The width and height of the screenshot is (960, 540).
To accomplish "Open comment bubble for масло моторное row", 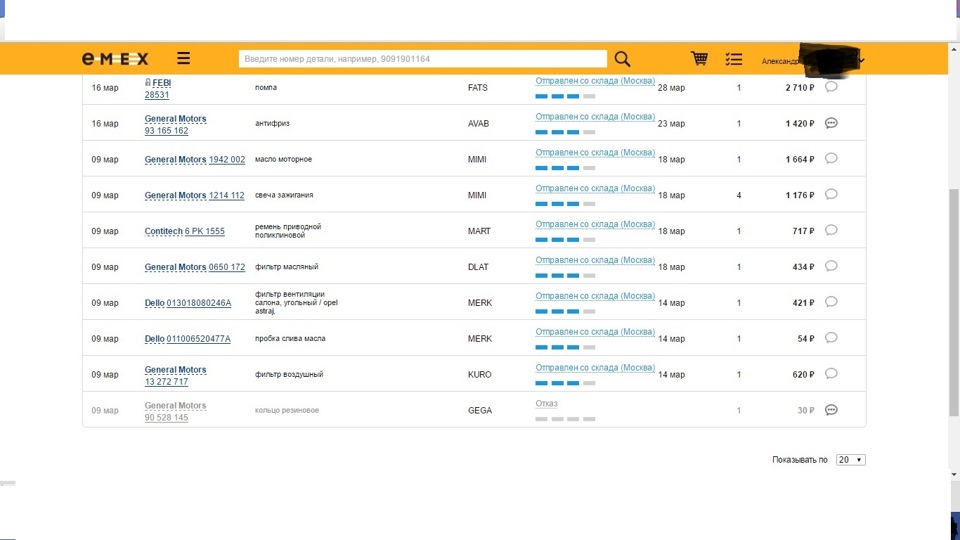I will tap(831, 159).
